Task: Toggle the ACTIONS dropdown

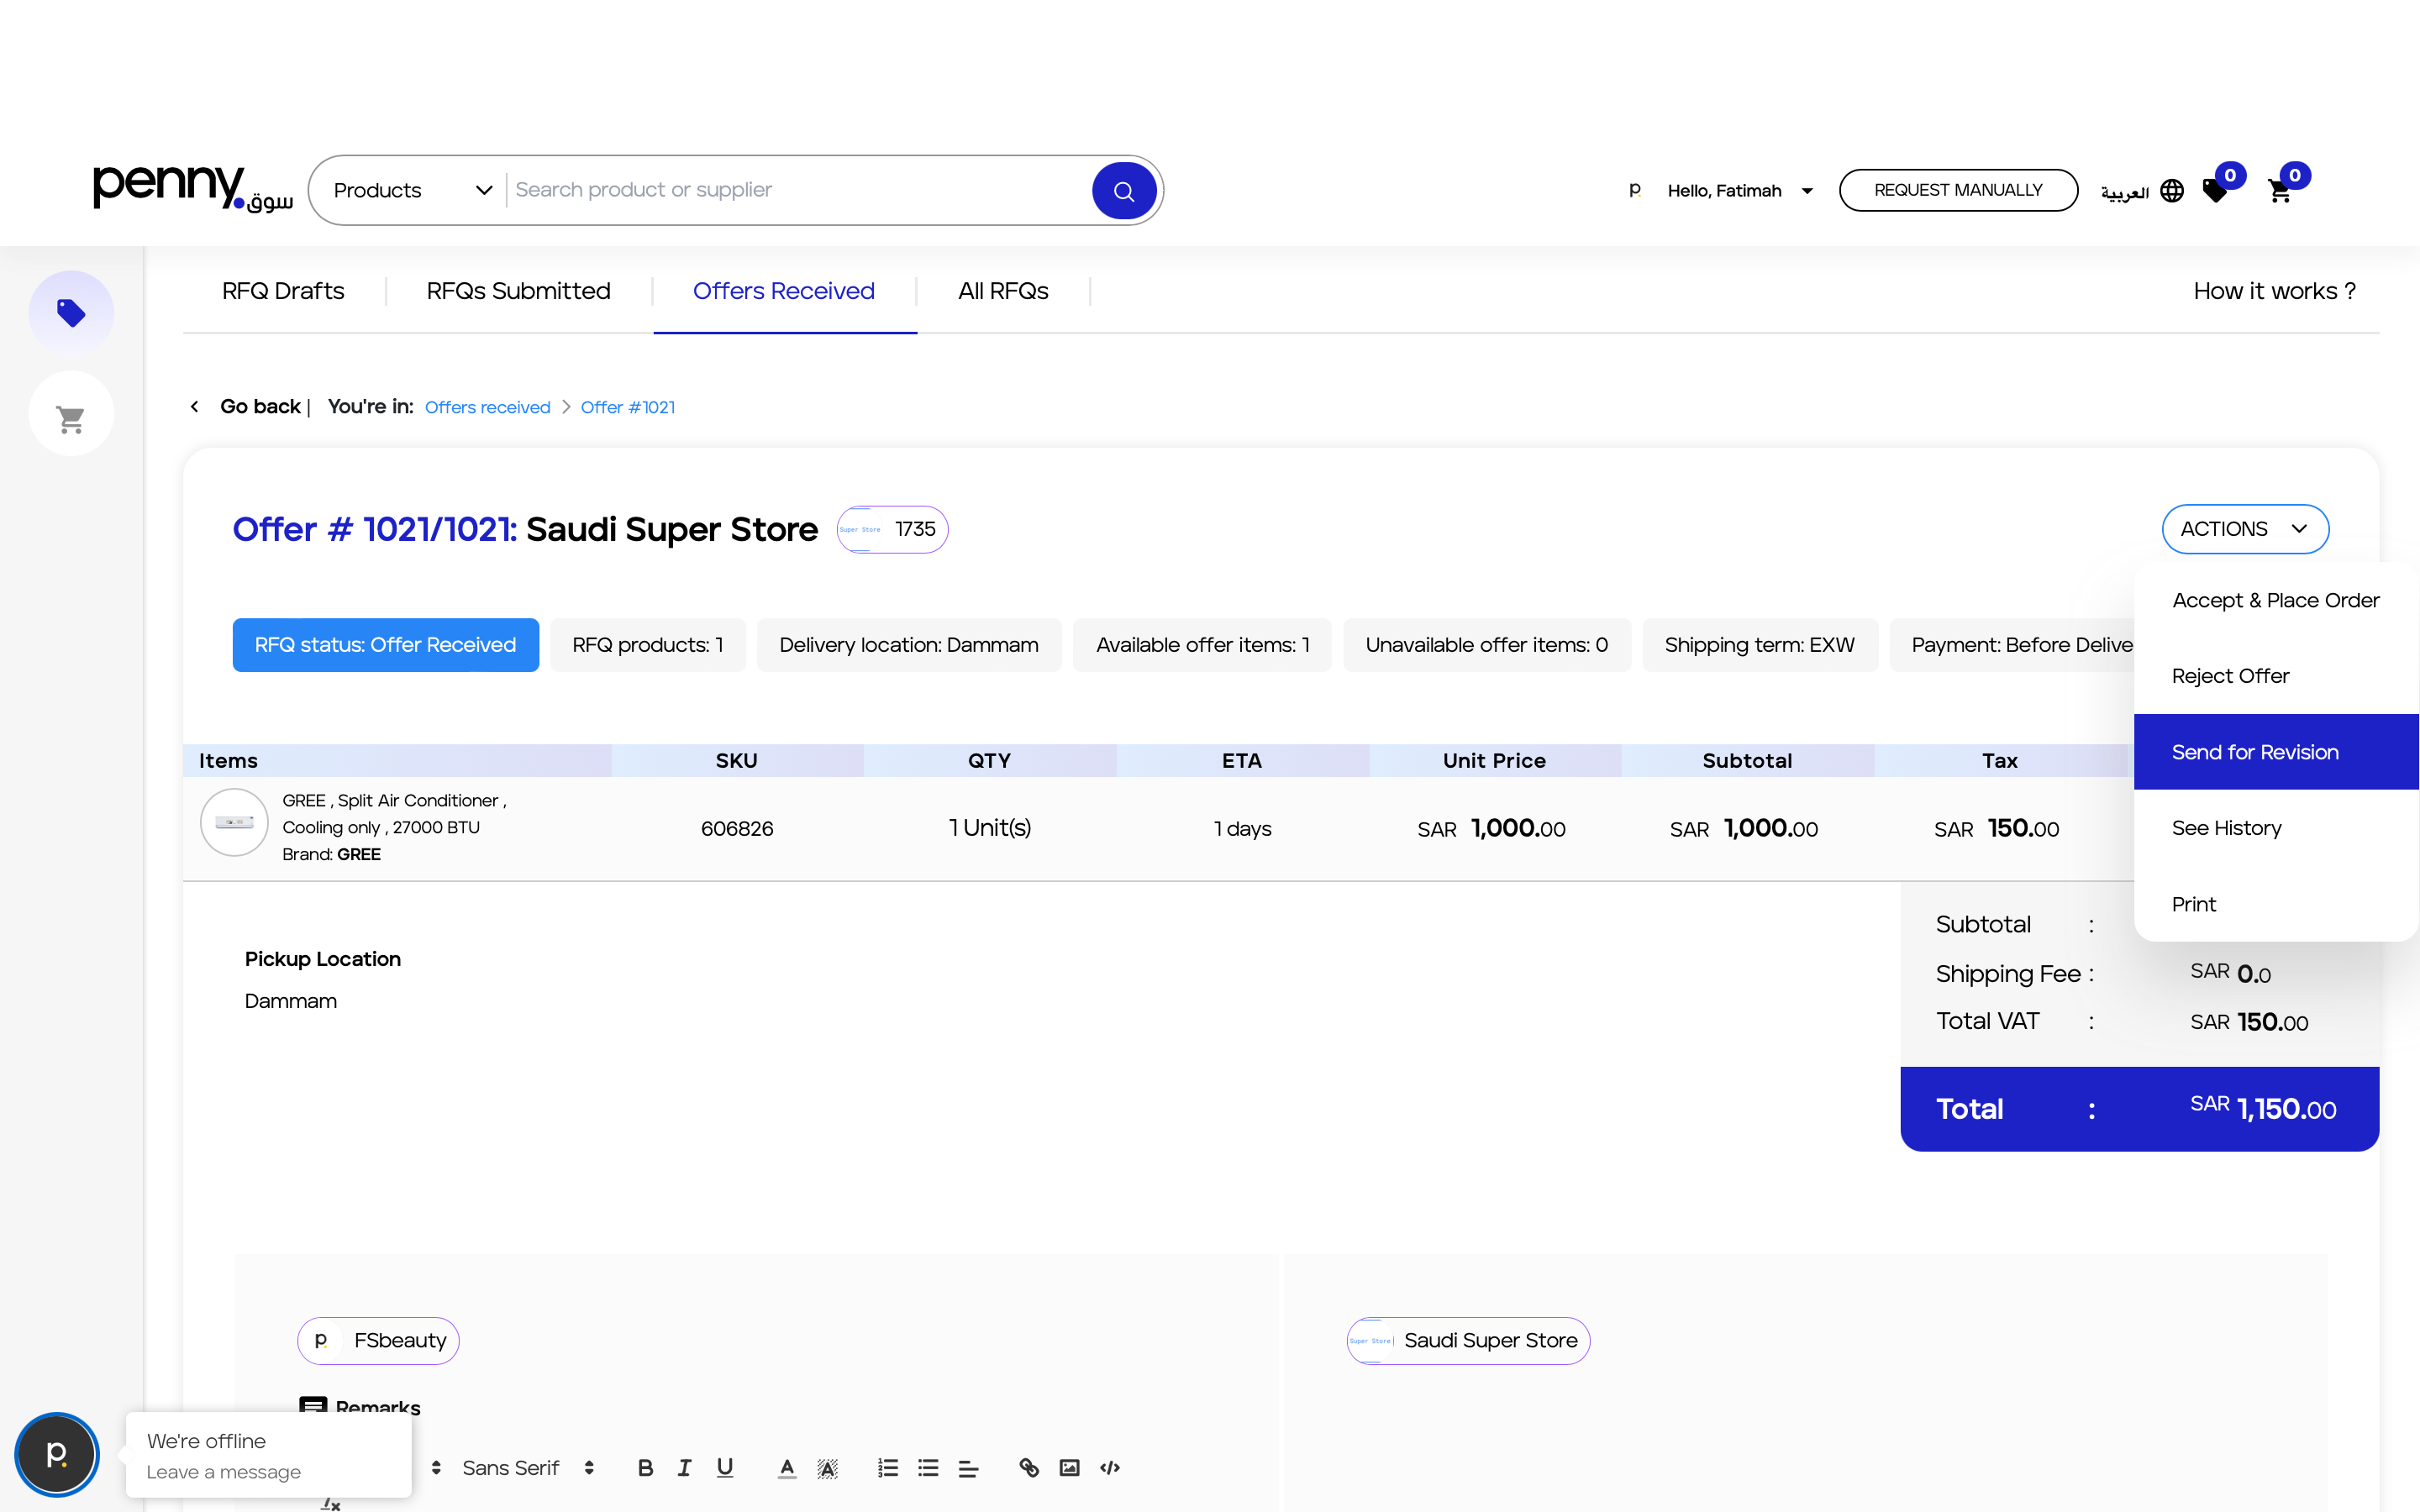Action: [2245, 529]
